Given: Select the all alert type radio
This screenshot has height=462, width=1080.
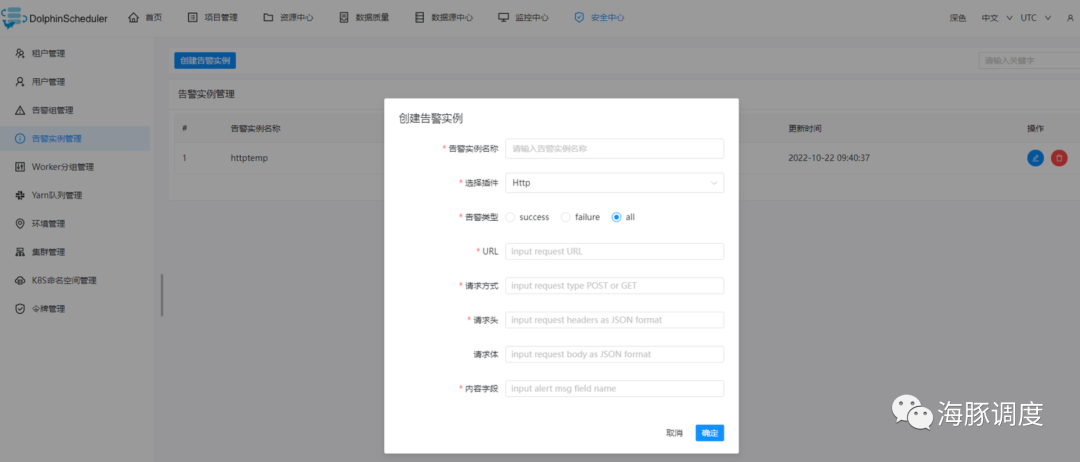Looking at the screenshot, I should 616,217.
